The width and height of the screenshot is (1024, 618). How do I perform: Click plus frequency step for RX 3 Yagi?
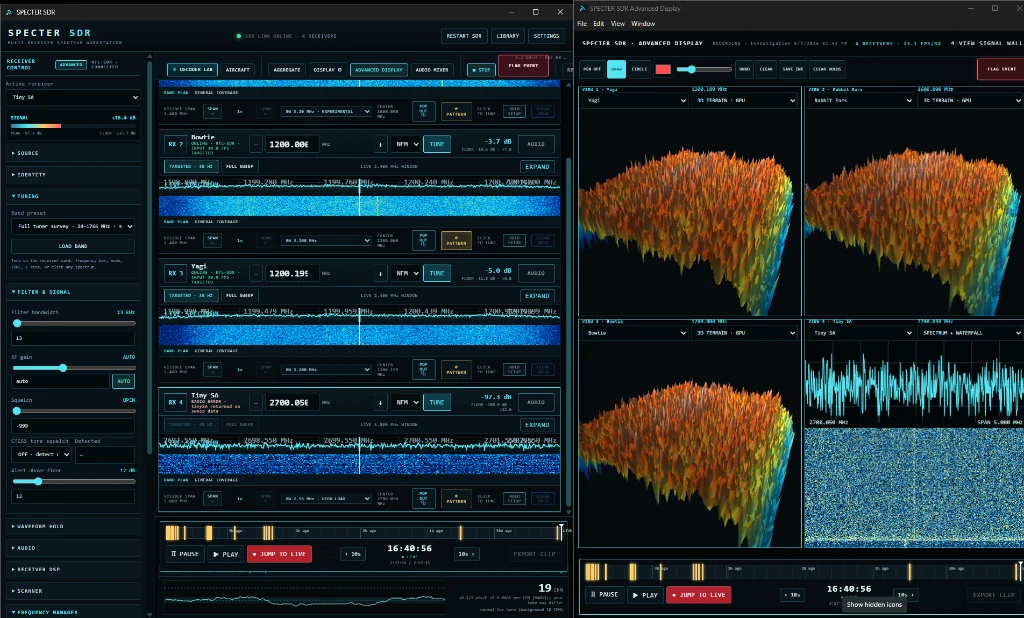[x=380, y=274]
